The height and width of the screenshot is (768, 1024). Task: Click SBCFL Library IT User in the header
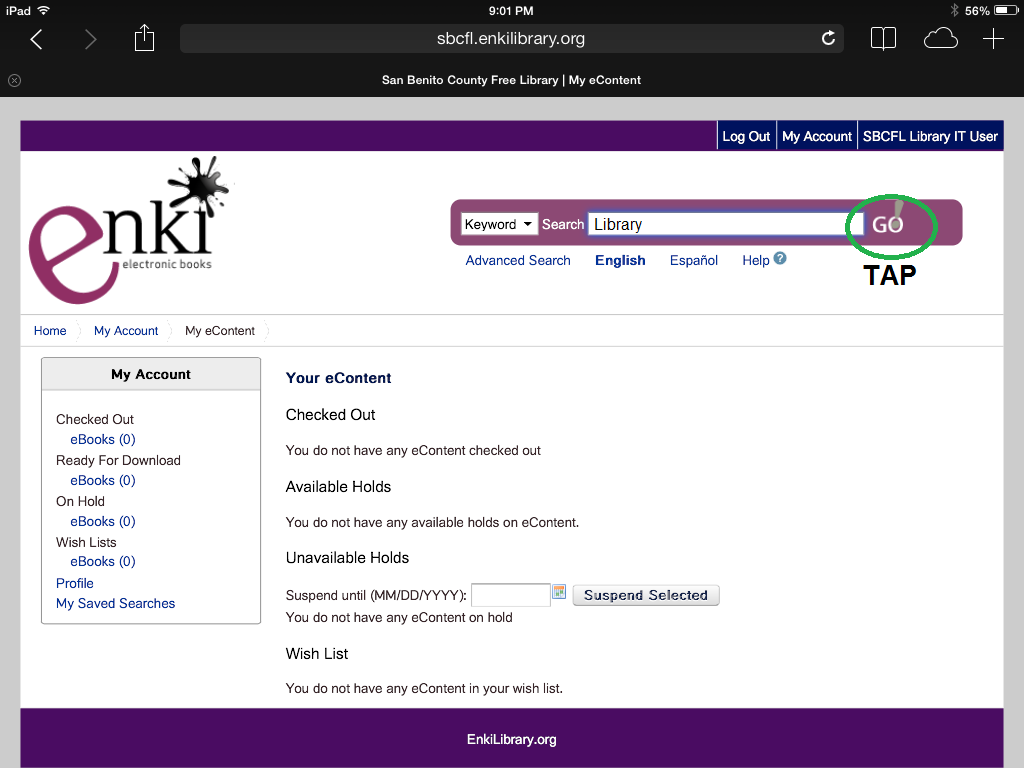click(x=930, y=136)
